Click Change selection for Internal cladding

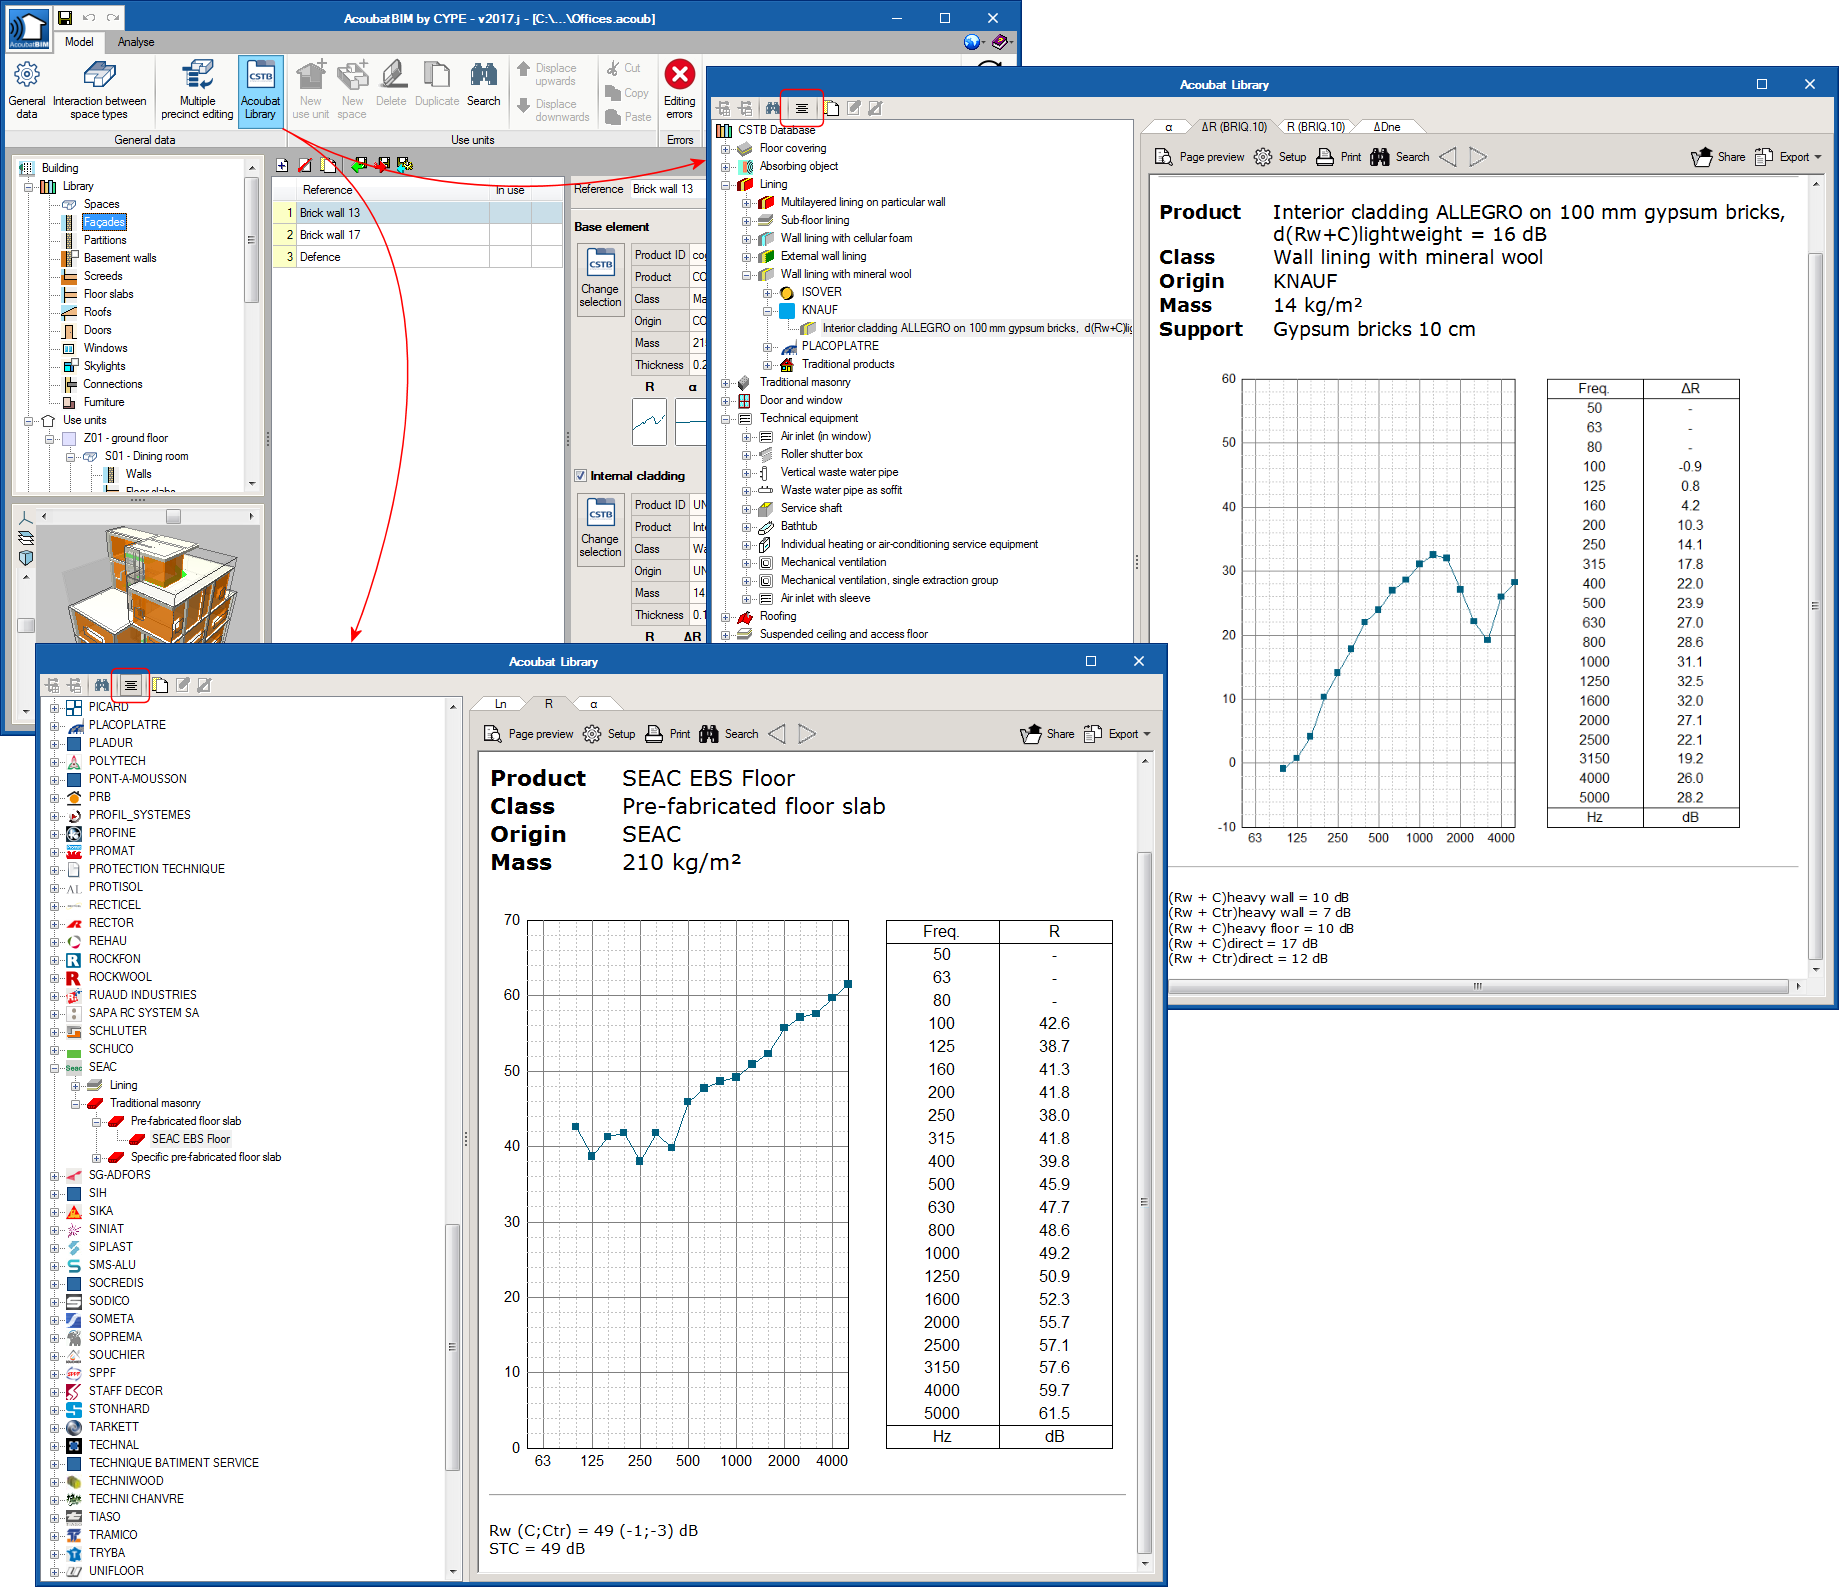pos(600,528)
